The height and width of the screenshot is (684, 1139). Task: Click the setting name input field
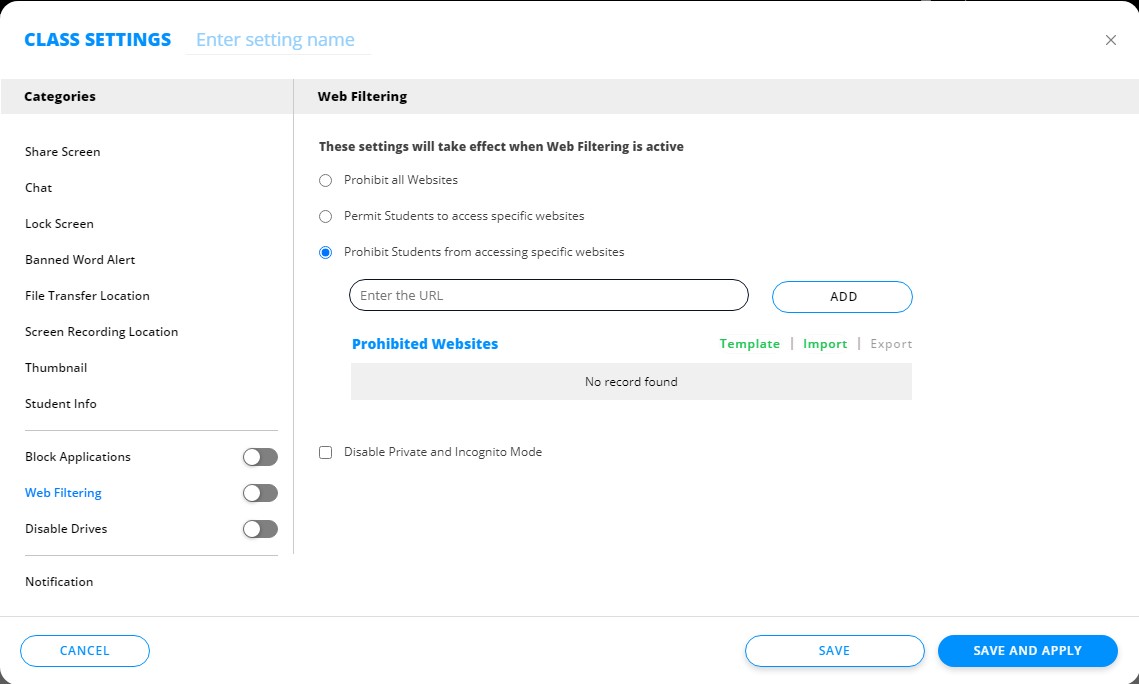(x=277, y=40)
